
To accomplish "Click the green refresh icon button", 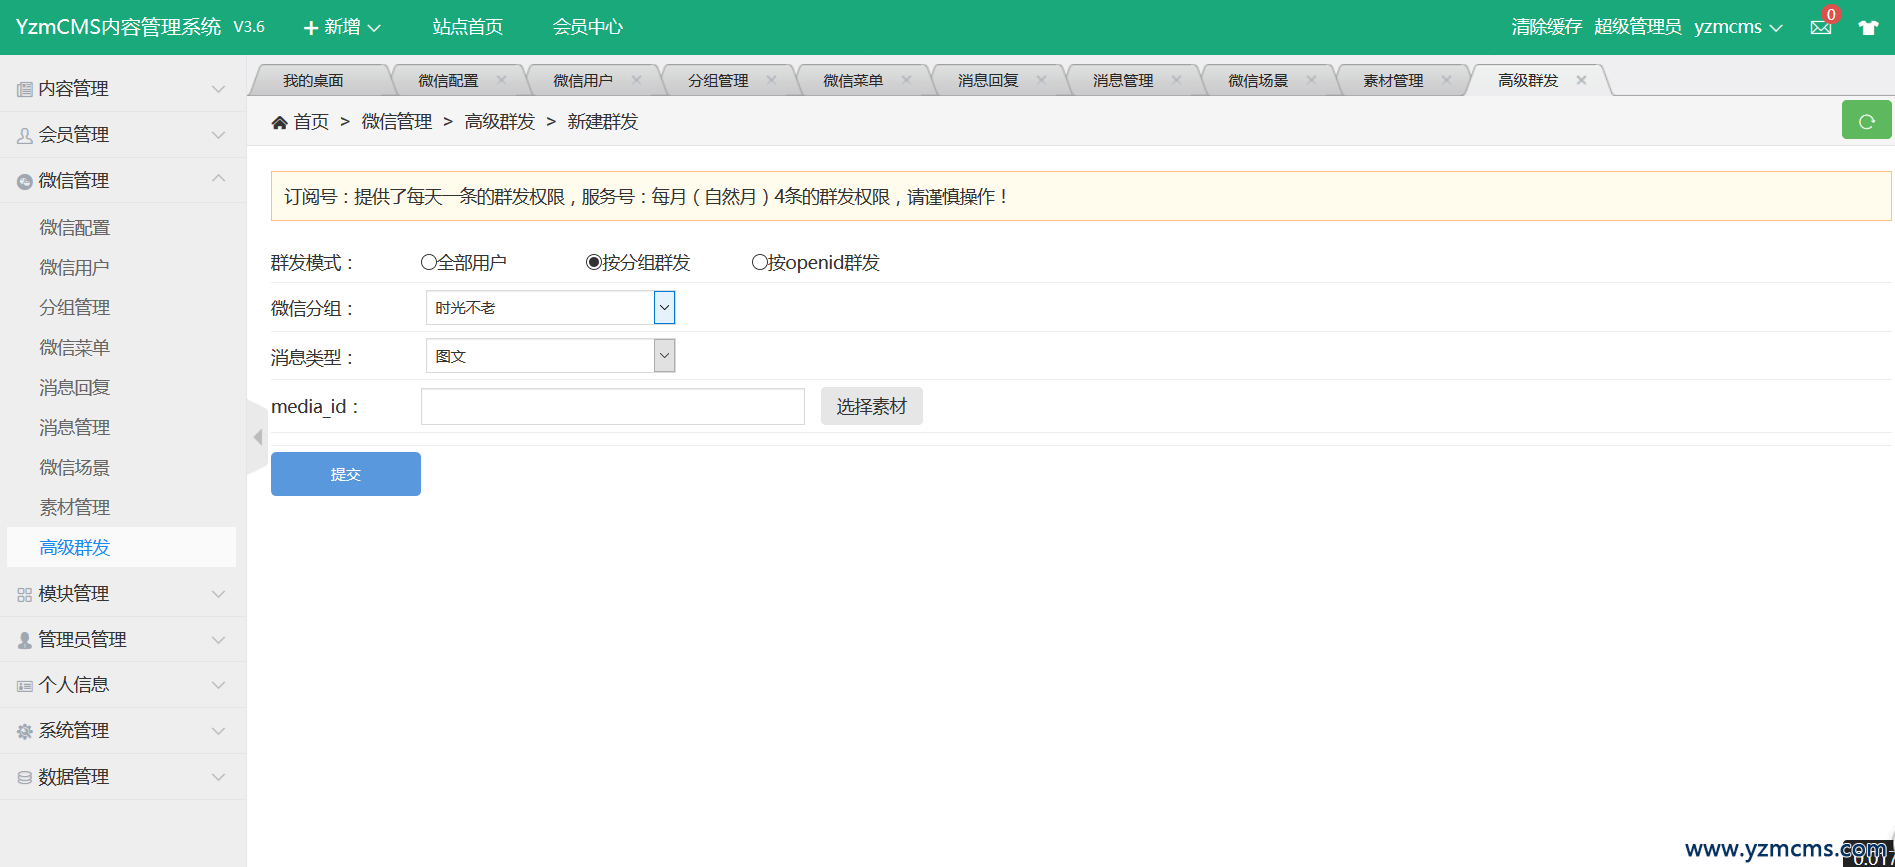I will click(x=1866, y=120).
